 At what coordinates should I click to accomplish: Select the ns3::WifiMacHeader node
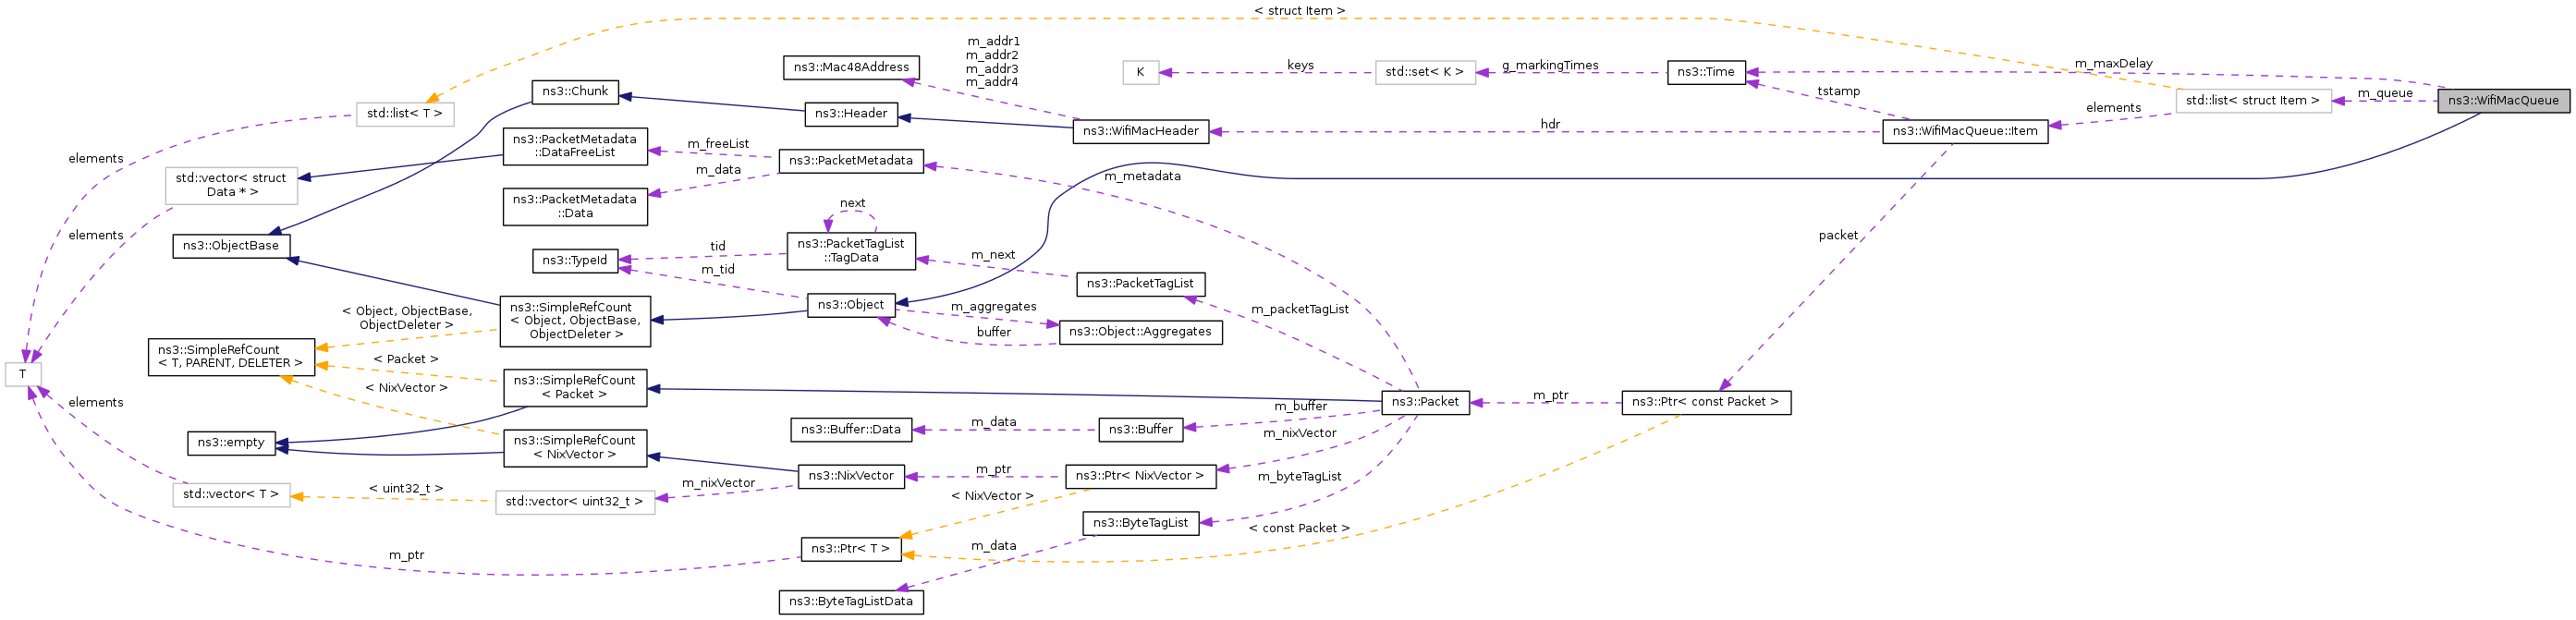pyautogui.click(x=1141, y=131)
